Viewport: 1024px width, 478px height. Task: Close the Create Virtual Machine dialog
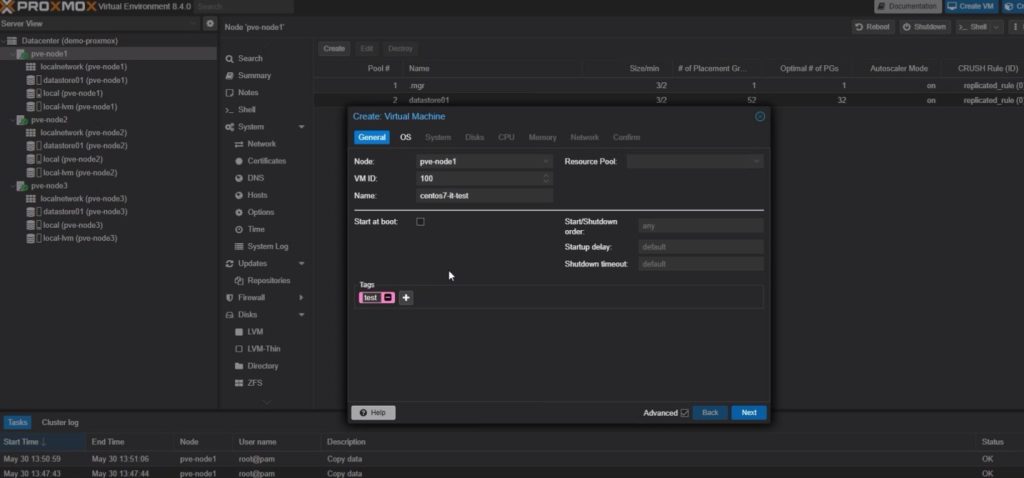760,116
